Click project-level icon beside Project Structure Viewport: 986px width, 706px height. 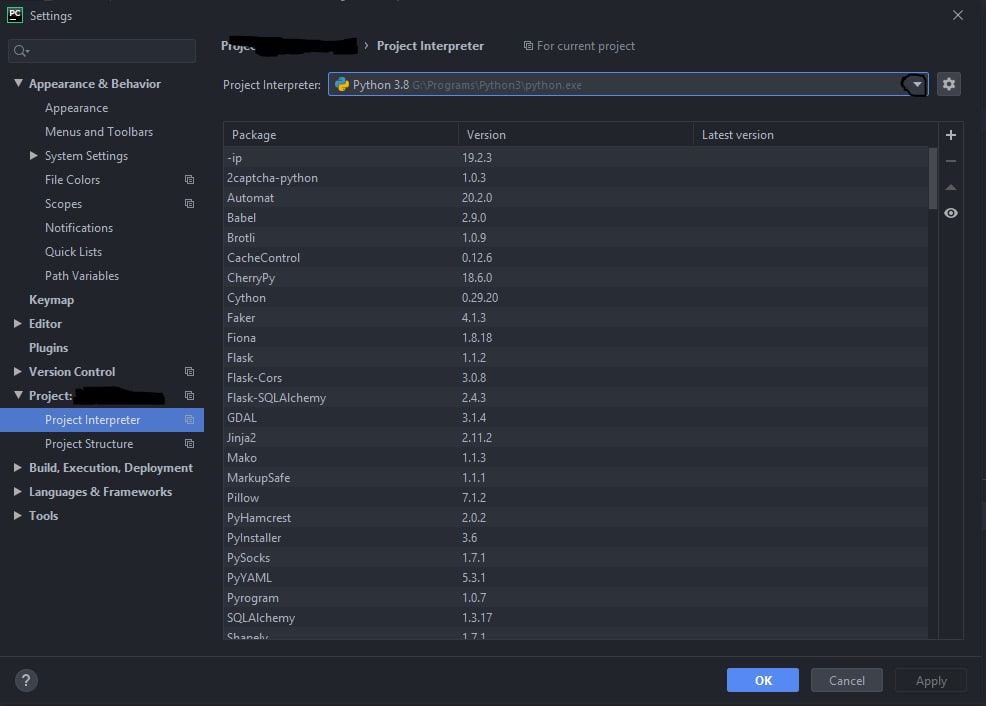[189, 444]
